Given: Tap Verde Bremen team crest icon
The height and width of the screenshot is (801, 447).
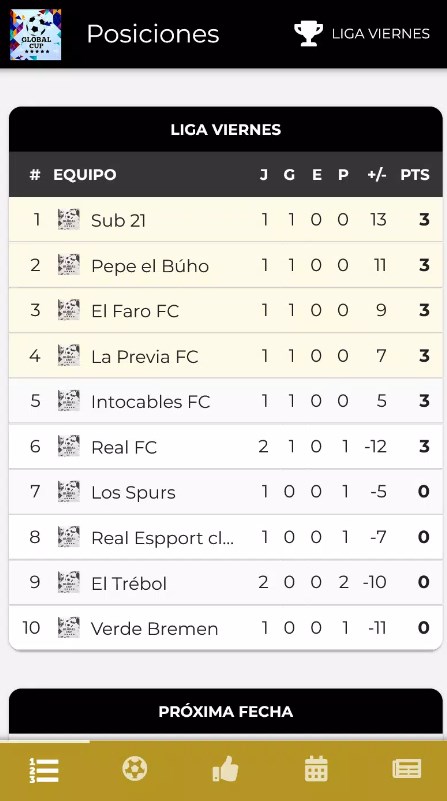Looking at the screenshot, I should [69, 628].
